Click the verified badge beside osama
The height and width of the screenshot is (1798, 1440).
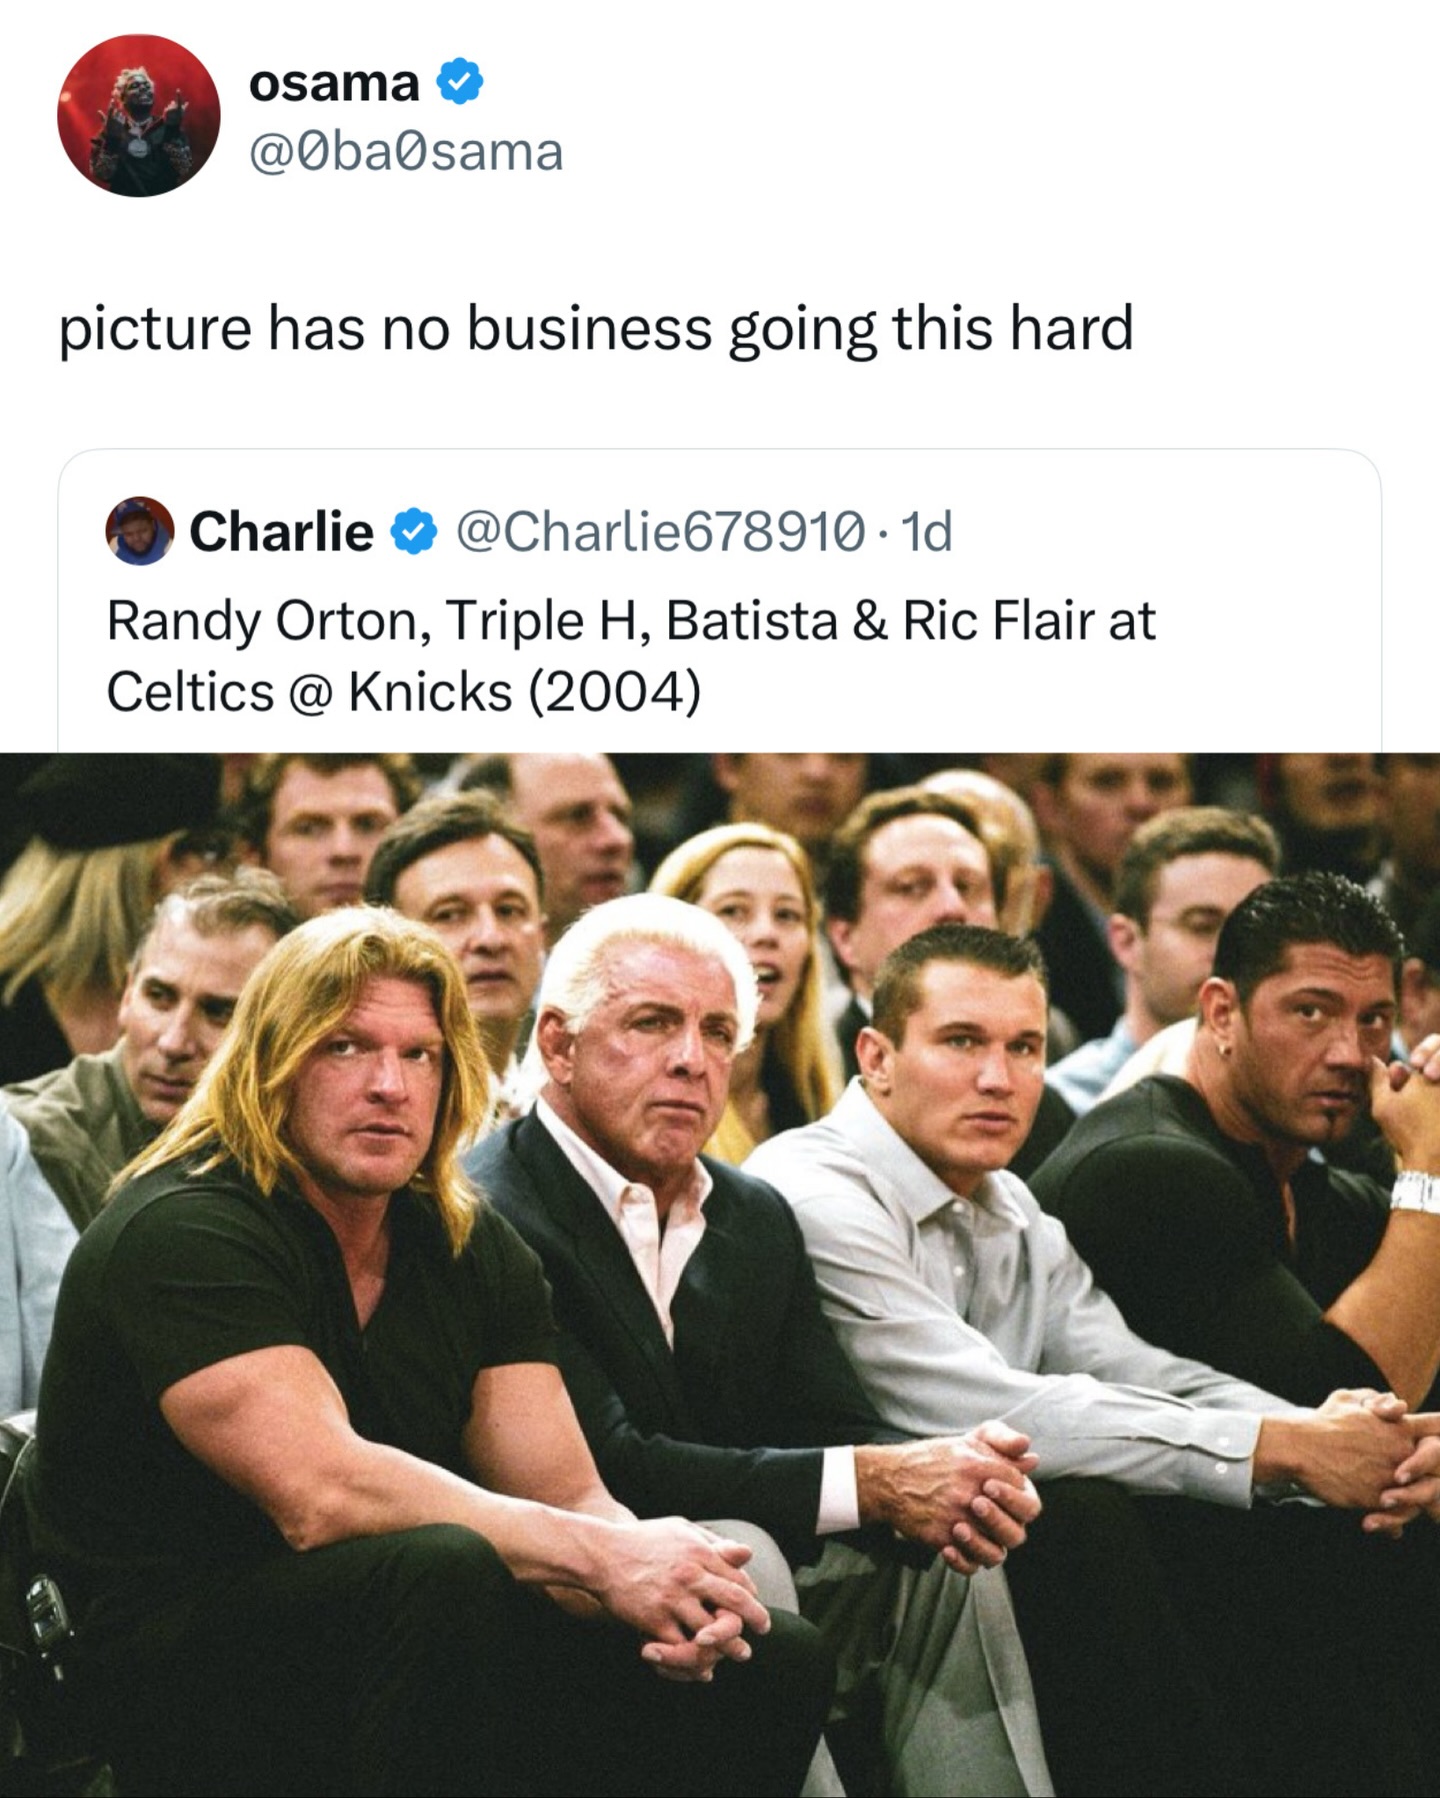click(461, 82)
